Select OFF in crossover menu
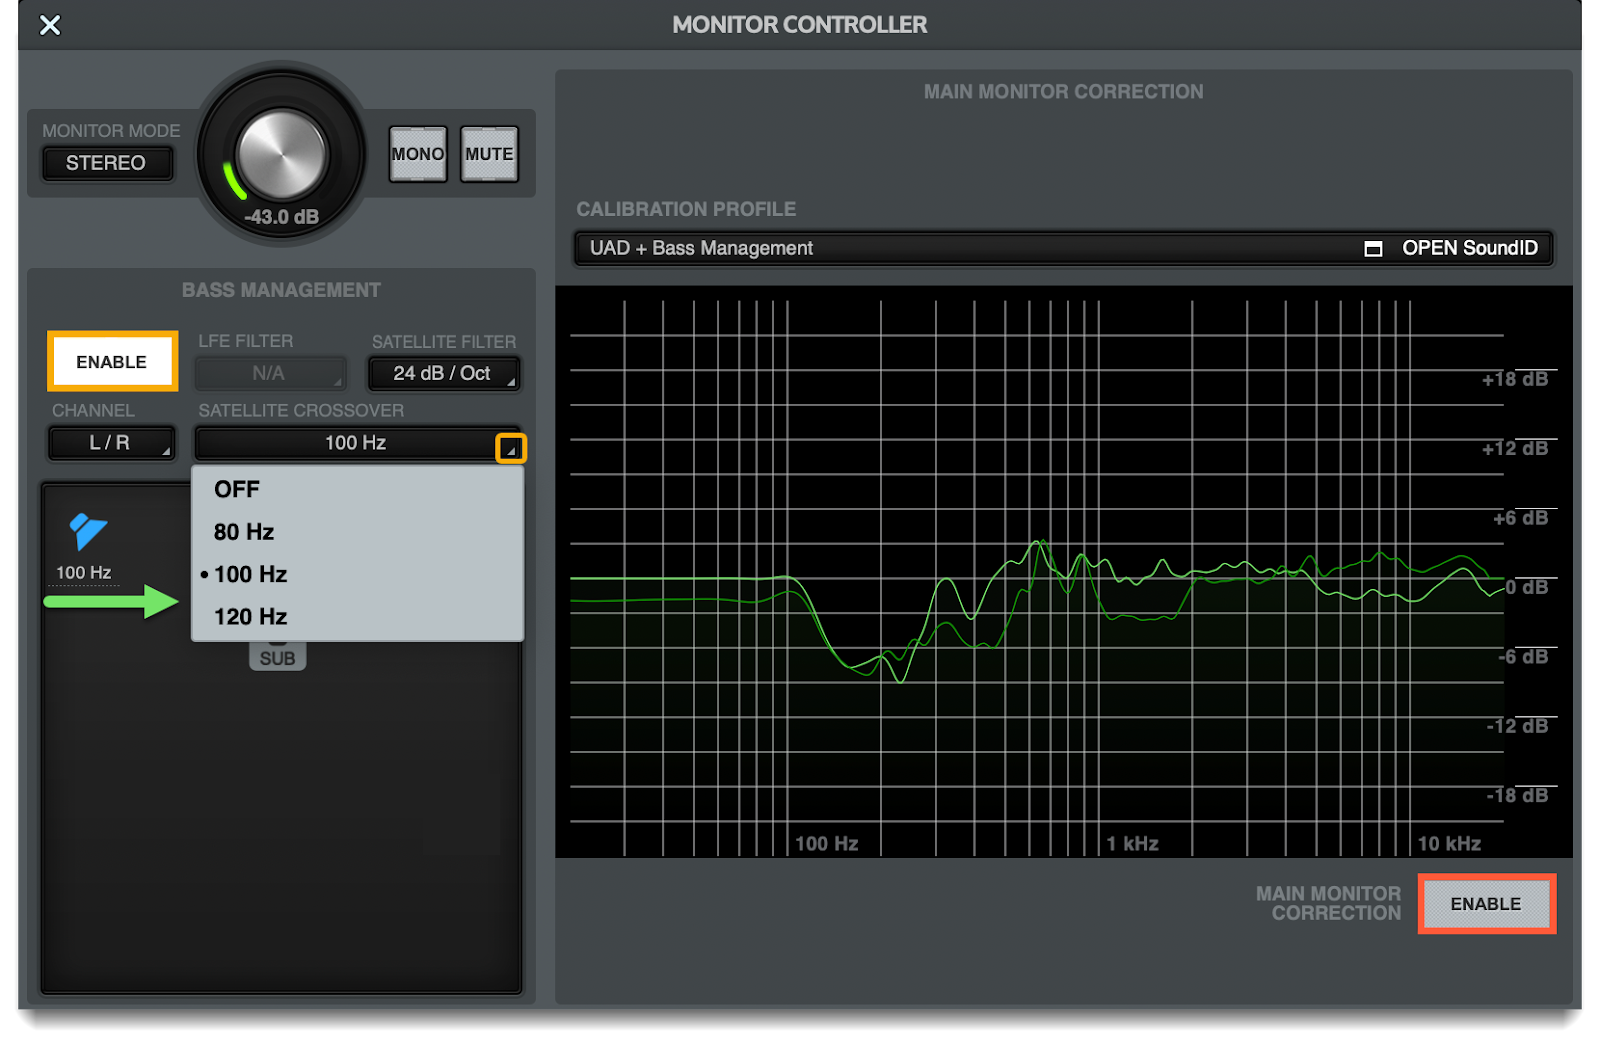 click(x=357, y=490)
